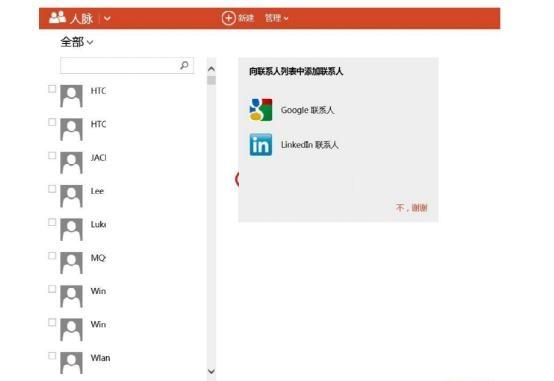Click the Google contacts icon

(261, 110)
